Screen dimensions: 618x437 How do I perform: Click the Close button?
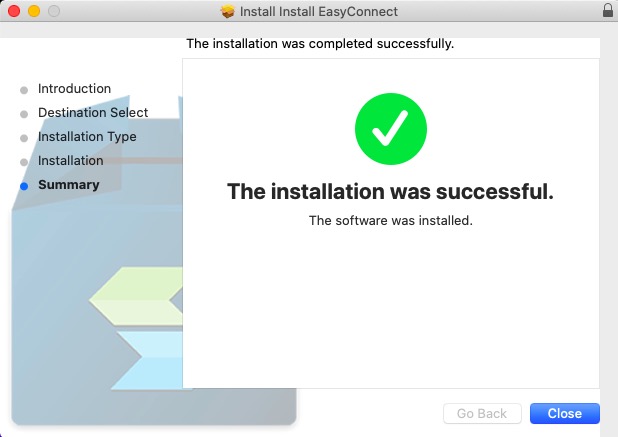pyautogui.click(x=564, y=413)
